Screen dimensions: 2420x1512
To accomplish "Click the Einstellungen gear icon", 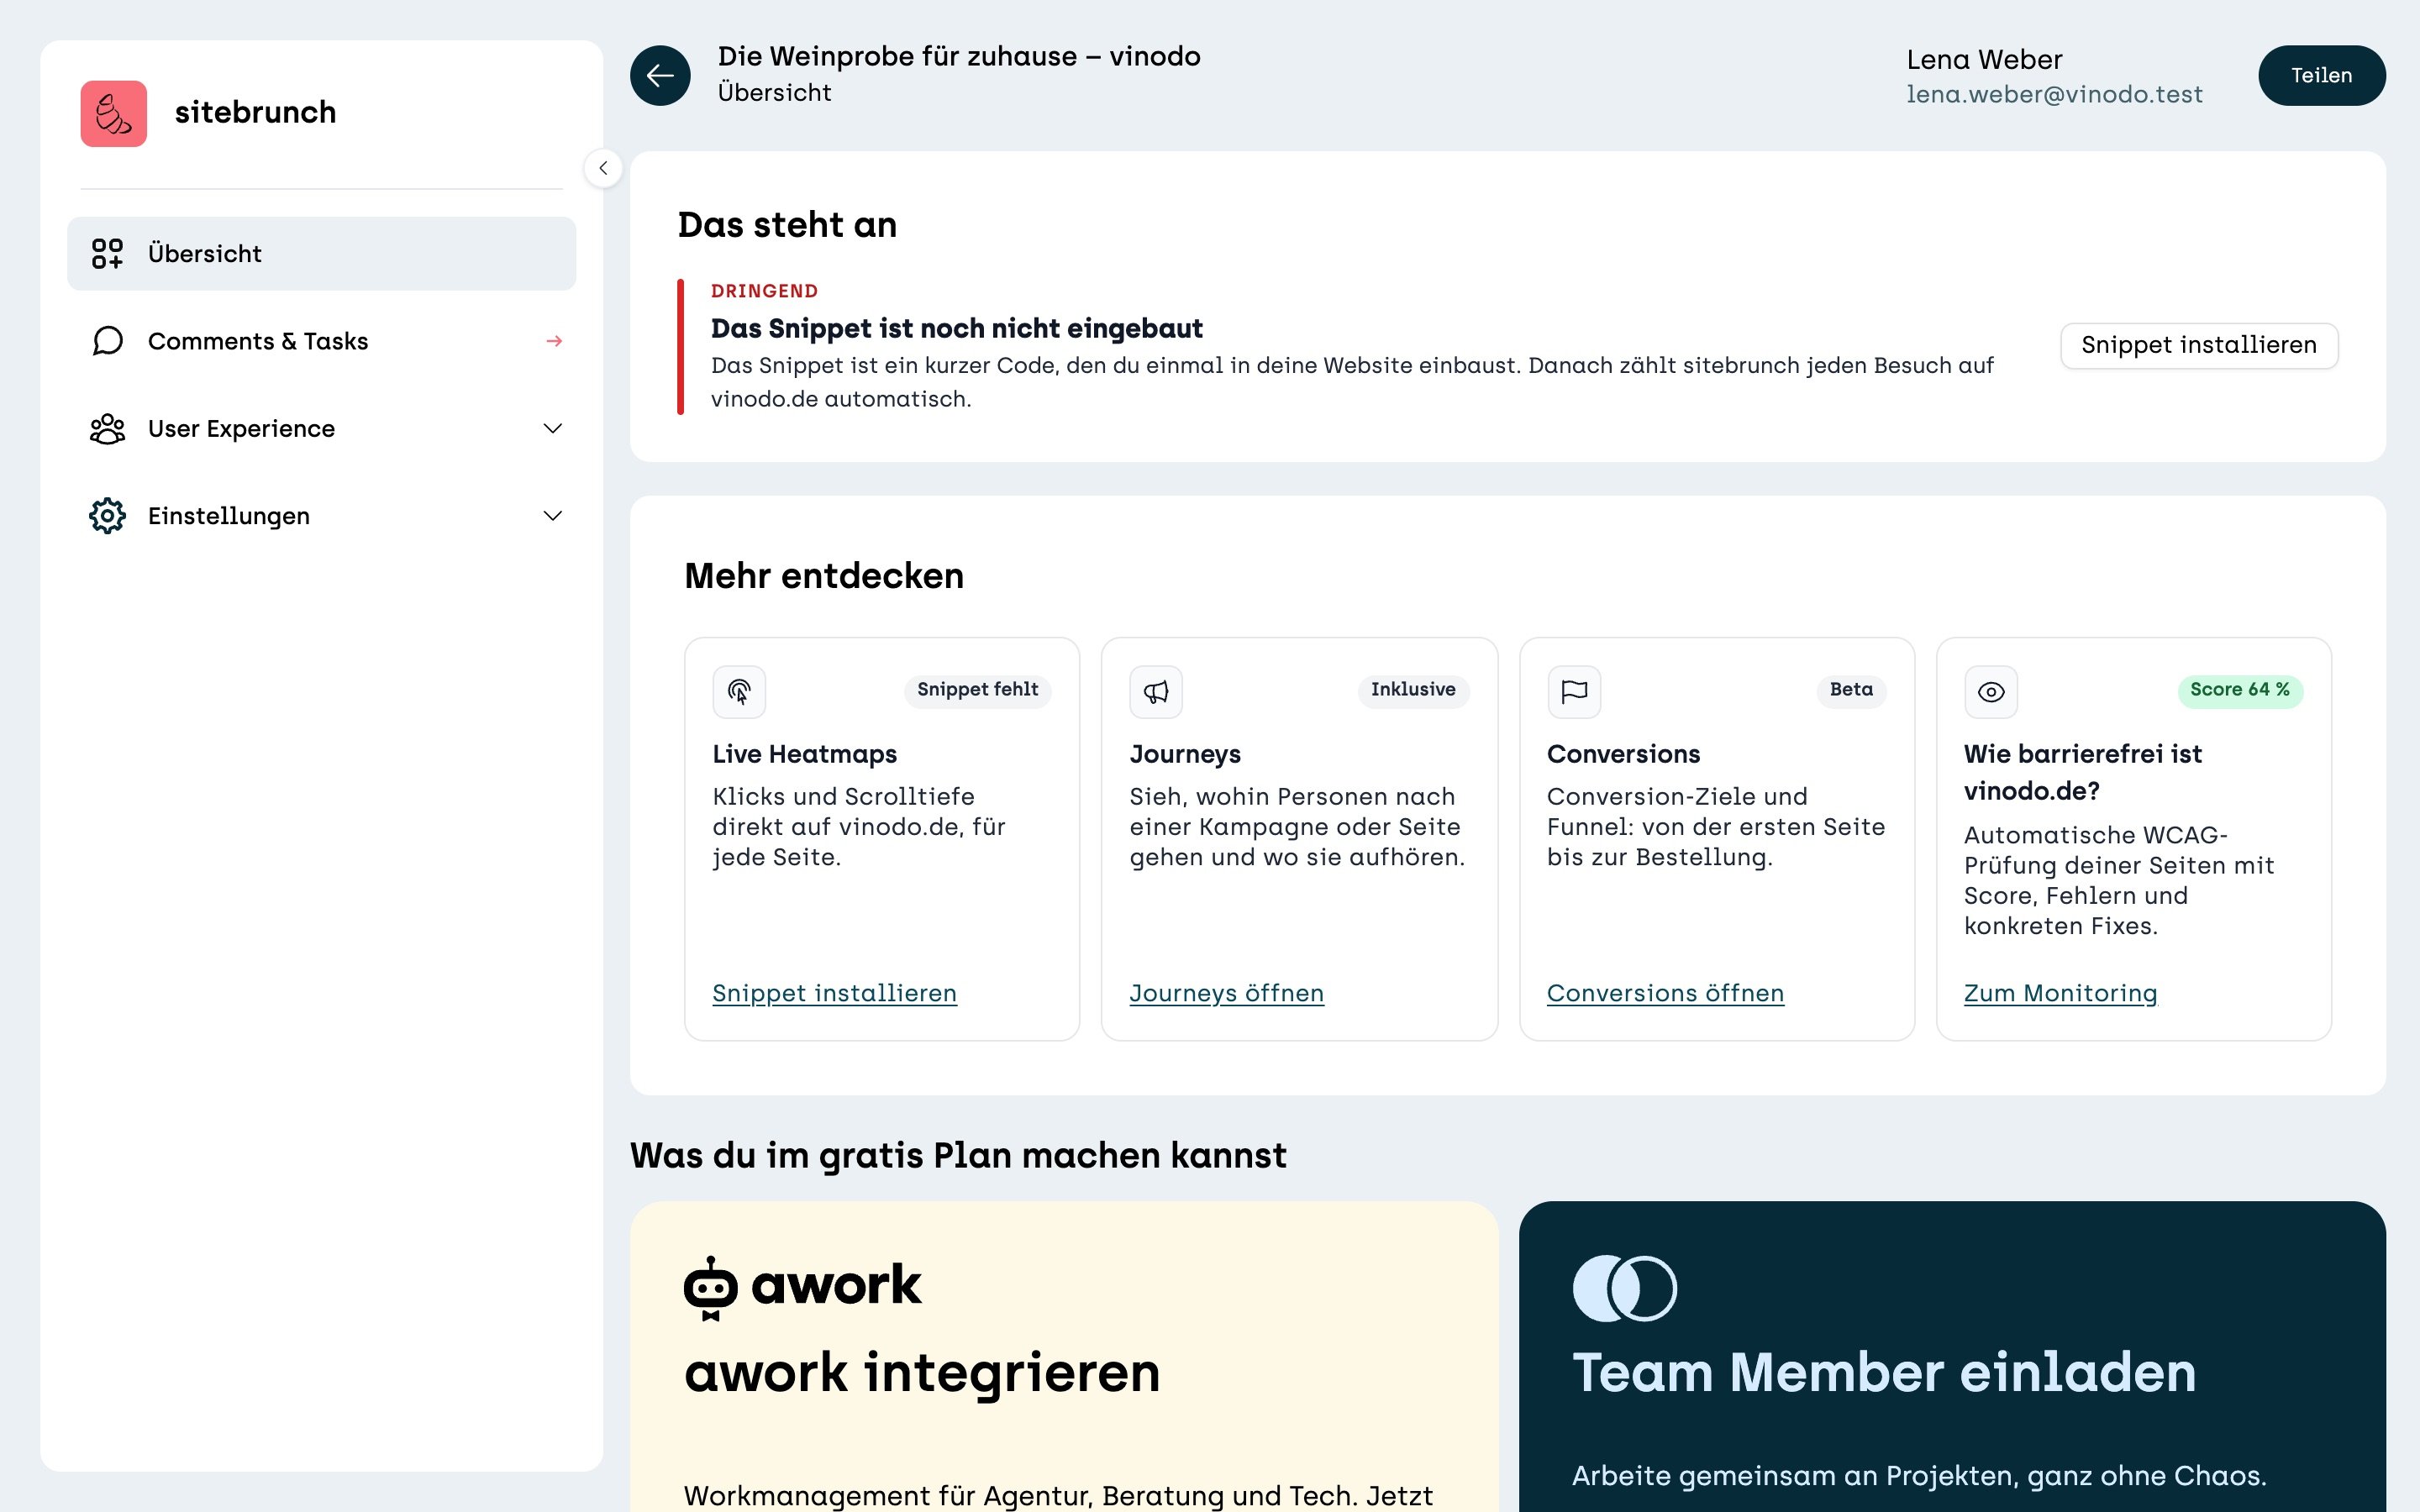I will coord(107,516).
